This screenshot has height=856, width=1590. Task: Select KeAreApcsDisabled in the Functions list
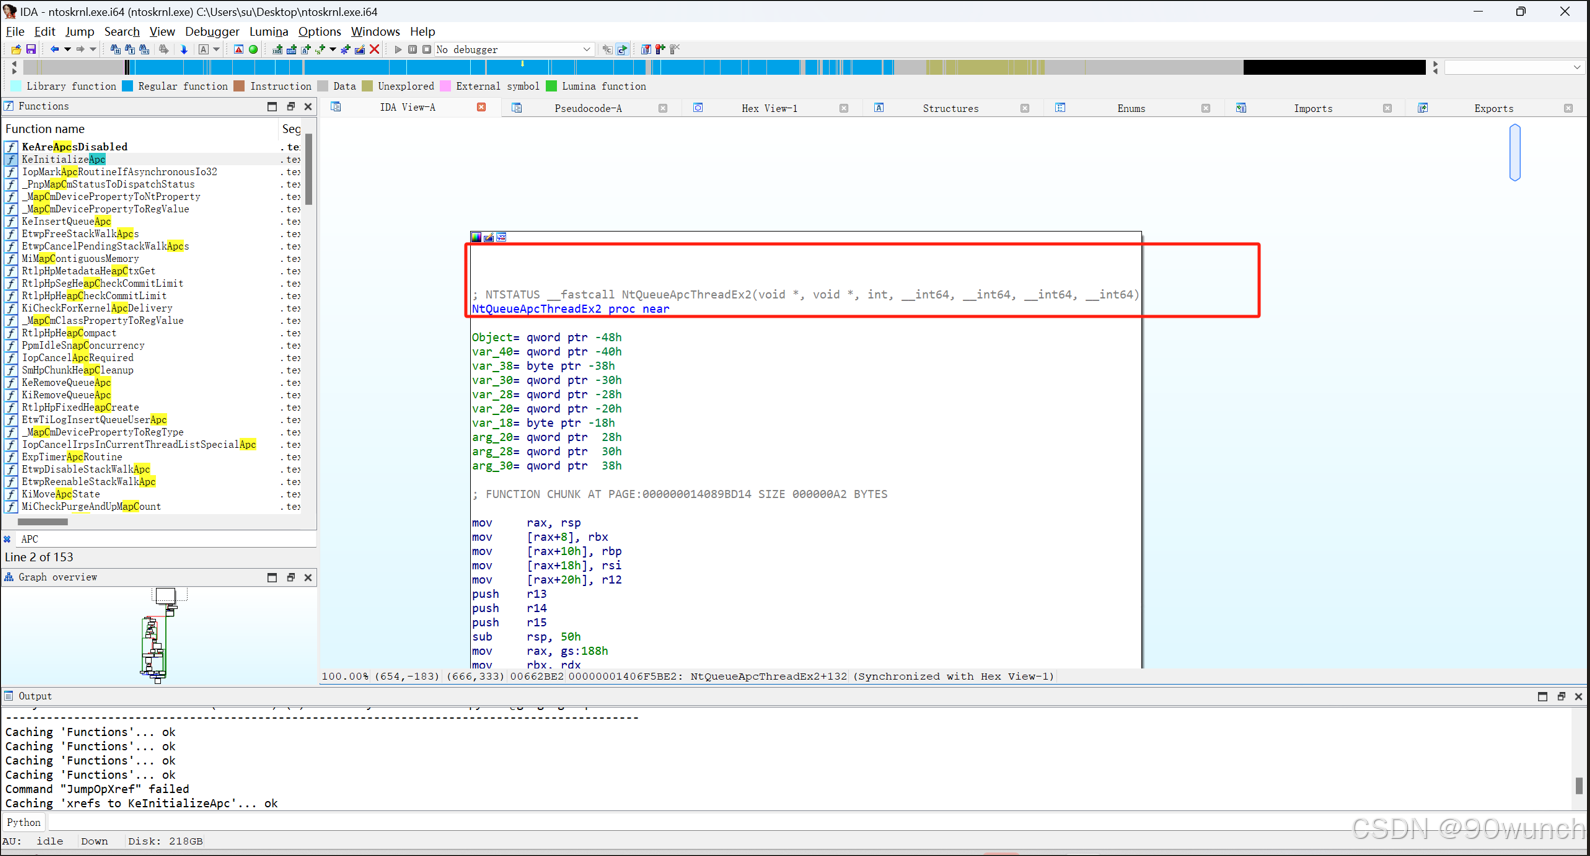75,147
